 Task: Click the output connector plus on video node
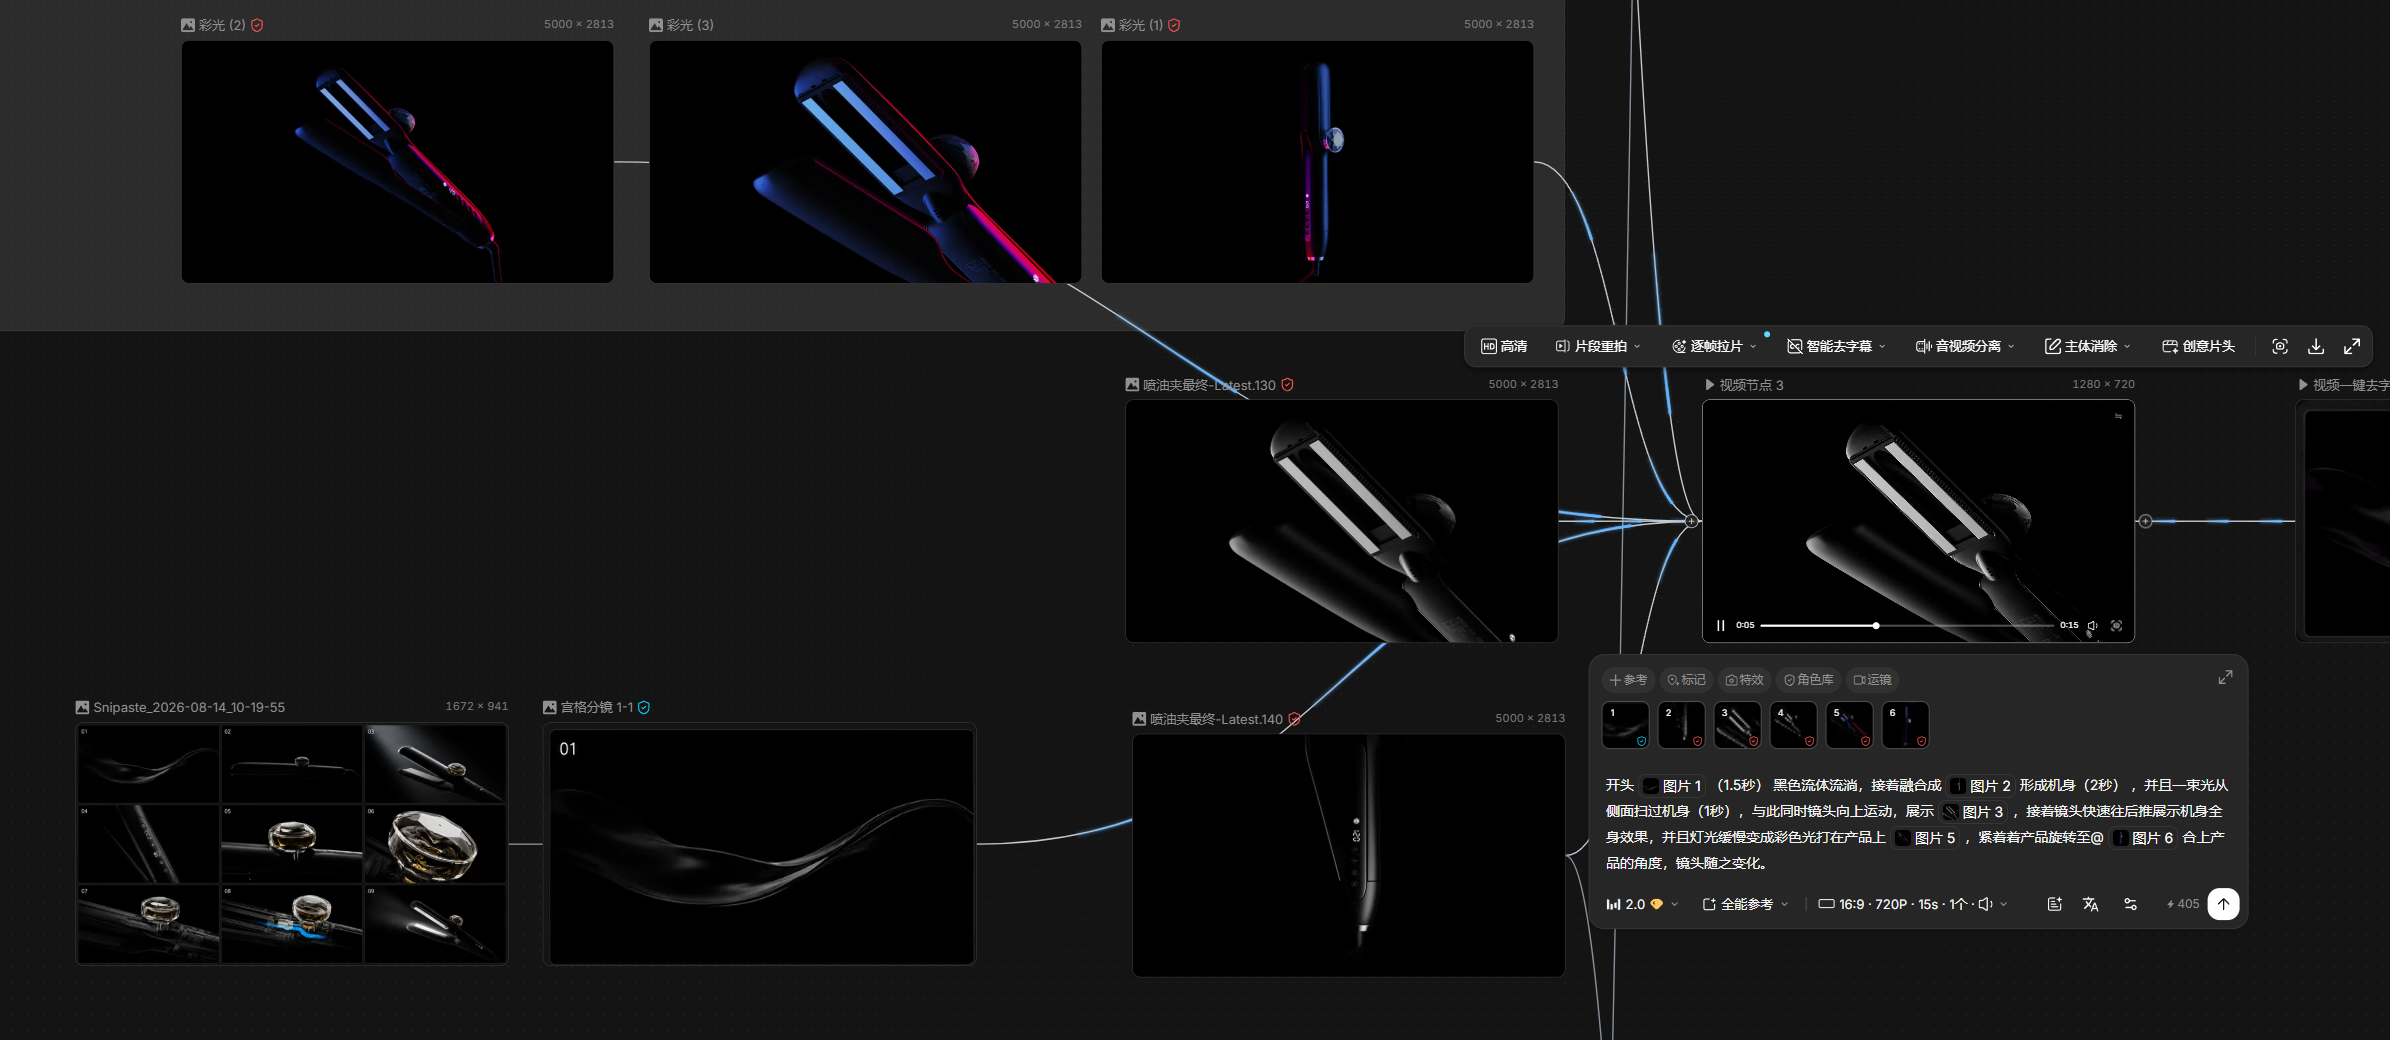point(2145,521)
